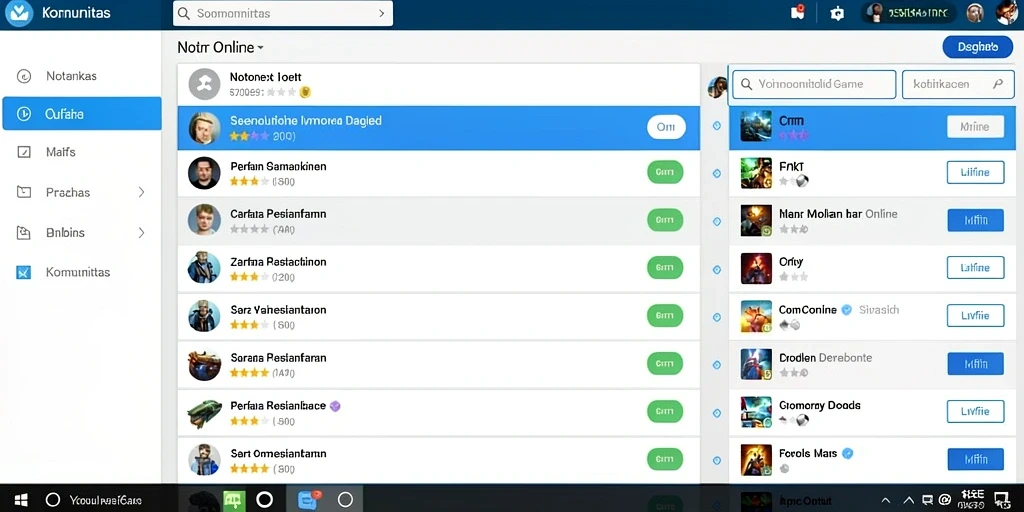
Task: Toggle green button on Sarz Vahesiantanon row
Action: click(x=665, y=315)
